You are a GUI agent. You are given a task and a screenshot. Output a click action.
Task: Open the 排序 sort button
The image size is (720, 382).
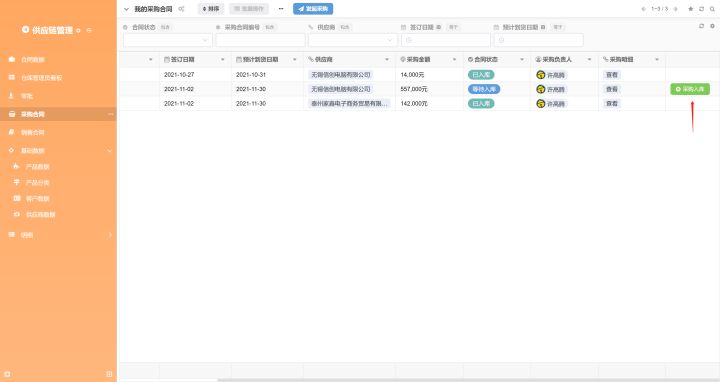pyautogui.click(x=211, y=9)
